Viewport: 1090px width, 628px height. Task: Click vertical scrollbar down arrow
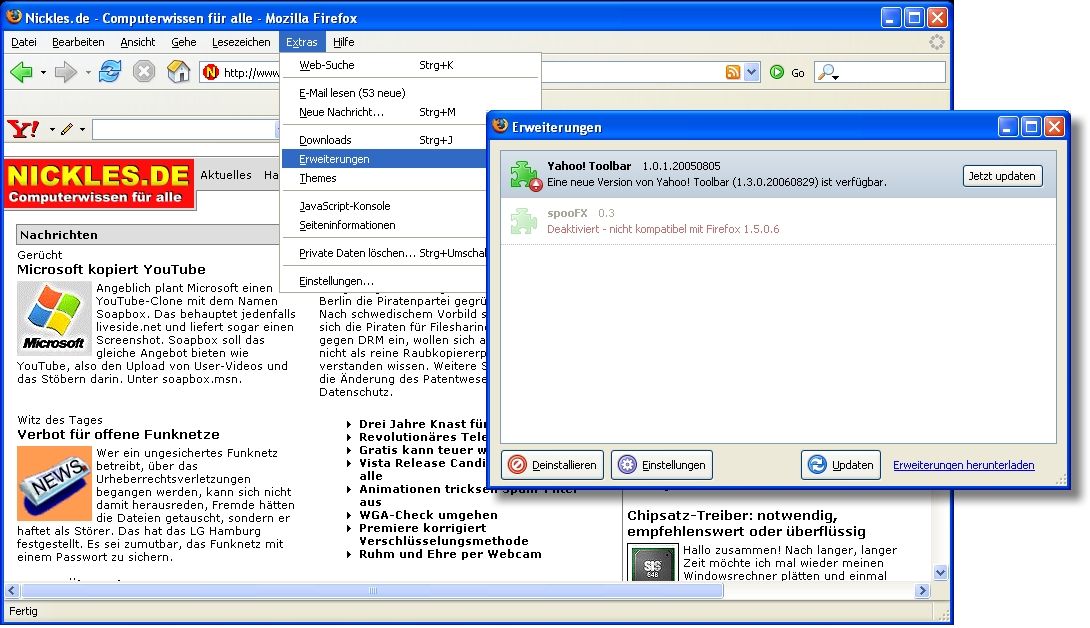coord(941,573)
